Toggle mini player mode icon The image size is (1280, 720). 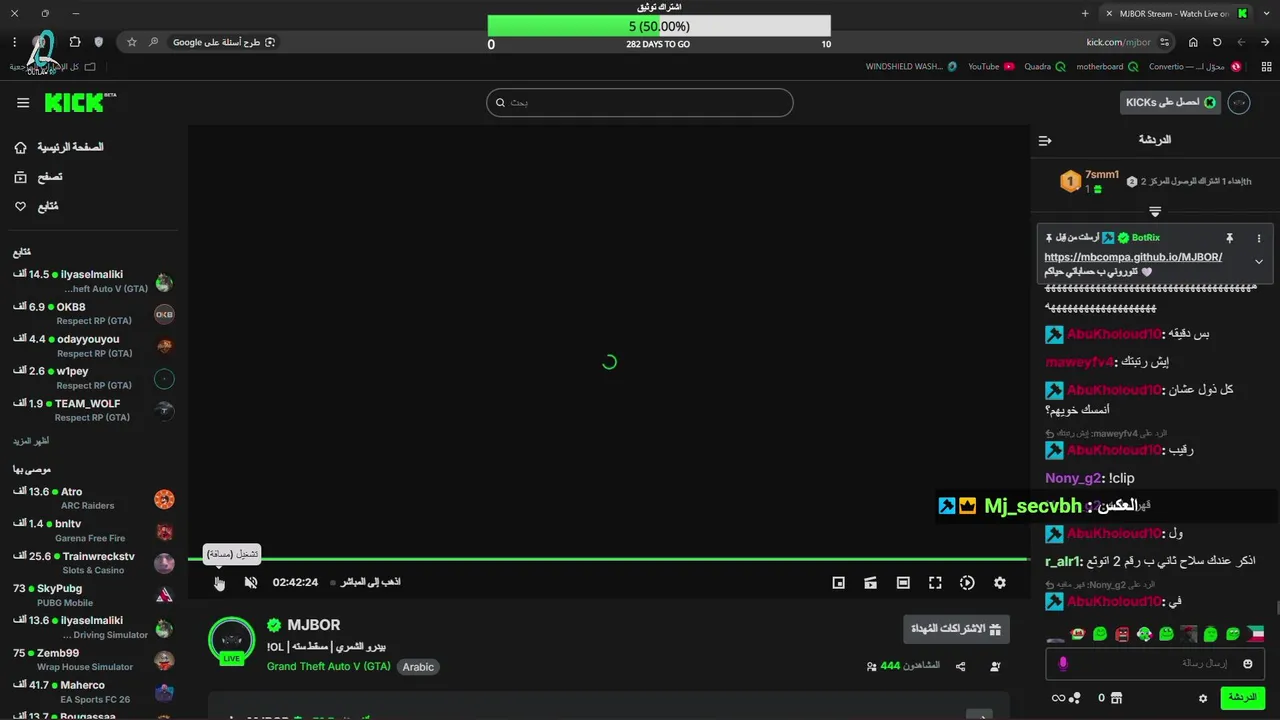839,583
